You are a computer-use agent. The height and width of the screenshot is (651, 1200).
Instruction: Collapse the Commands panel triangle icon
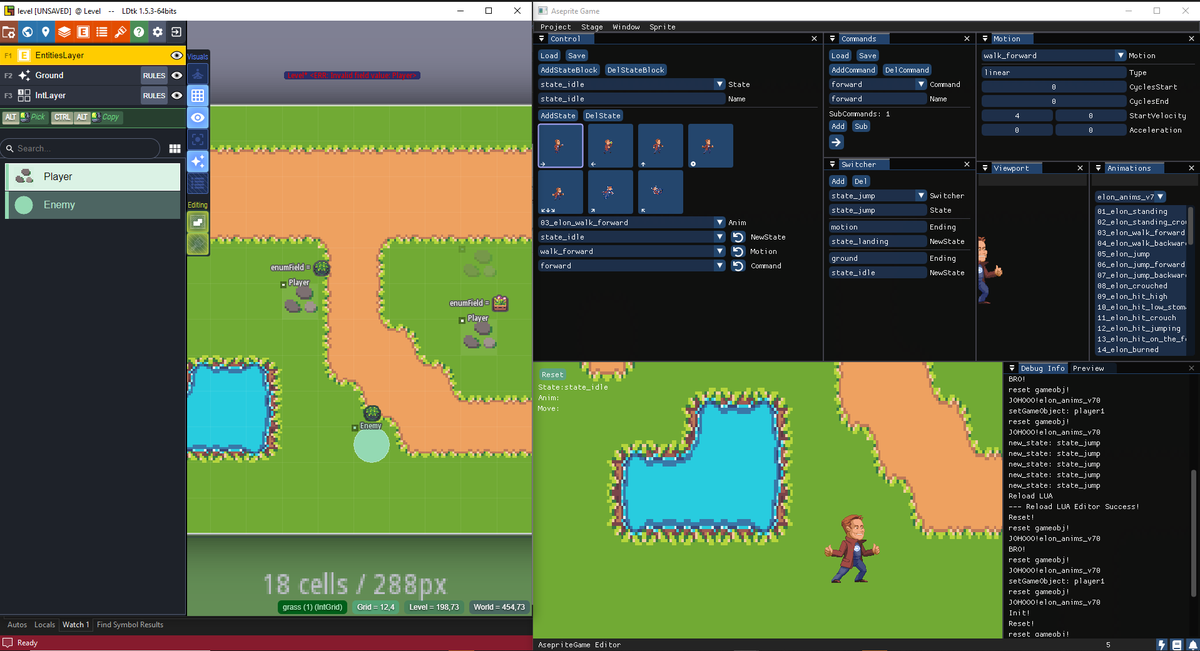pyautogui.click(x=834, y=39)
